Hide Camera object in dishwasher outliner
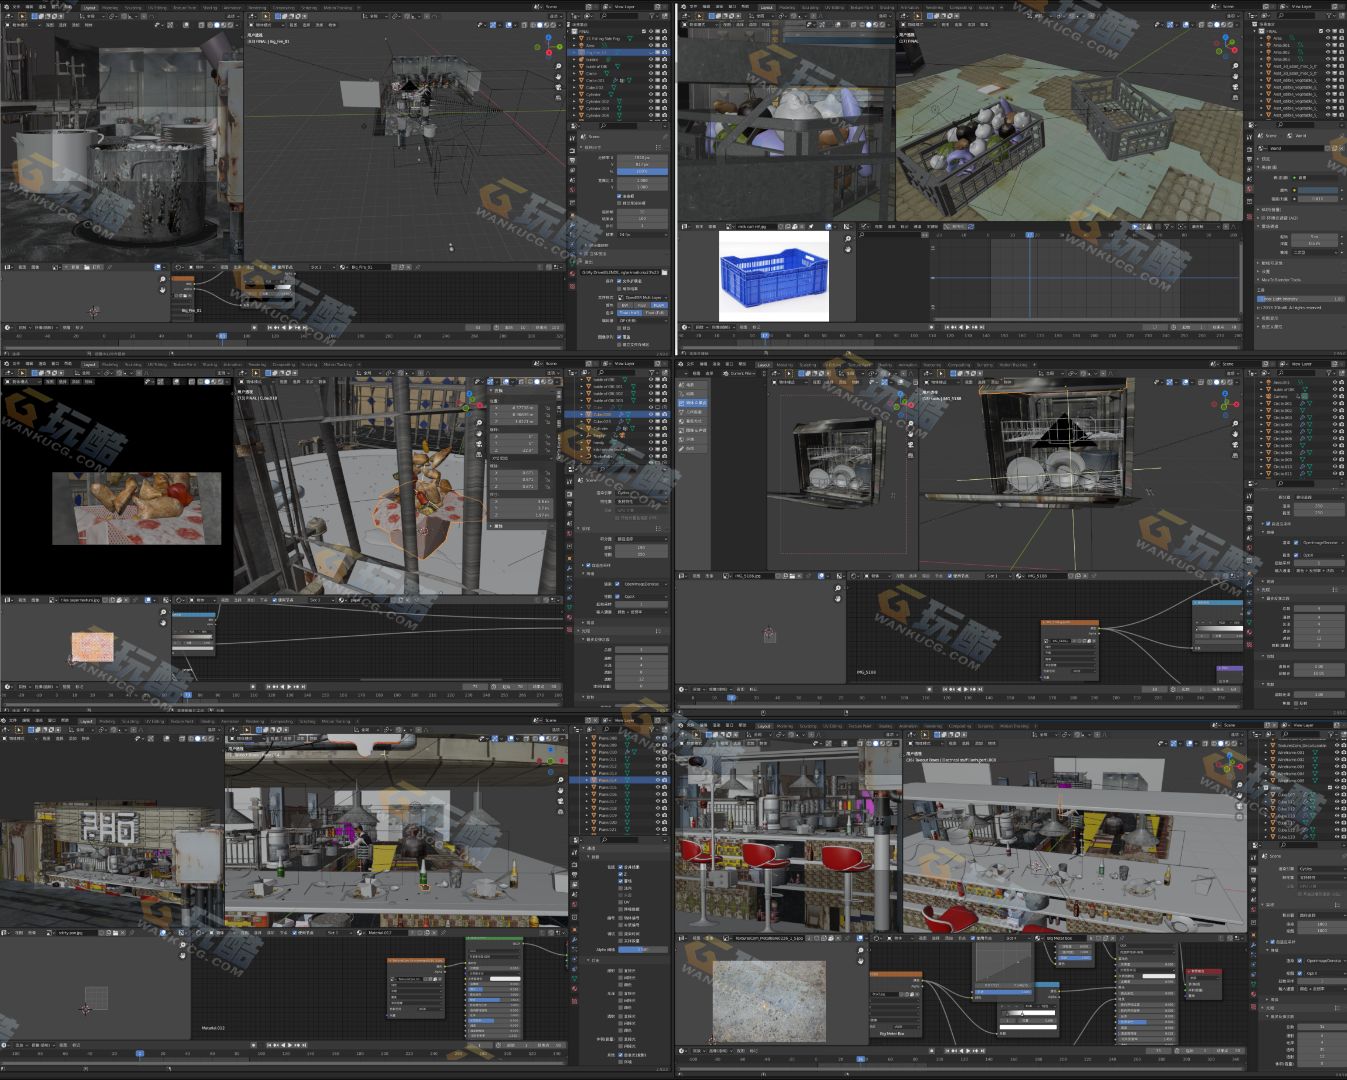Screen dimensions: 1347x1080 tap(1335, 396)
